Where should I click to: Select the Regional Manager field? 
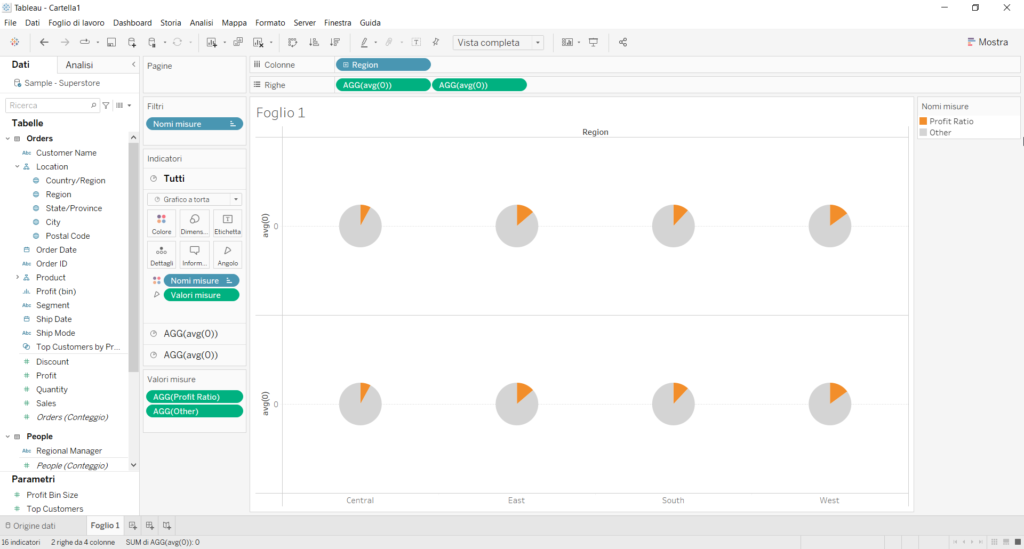point(69,451)
